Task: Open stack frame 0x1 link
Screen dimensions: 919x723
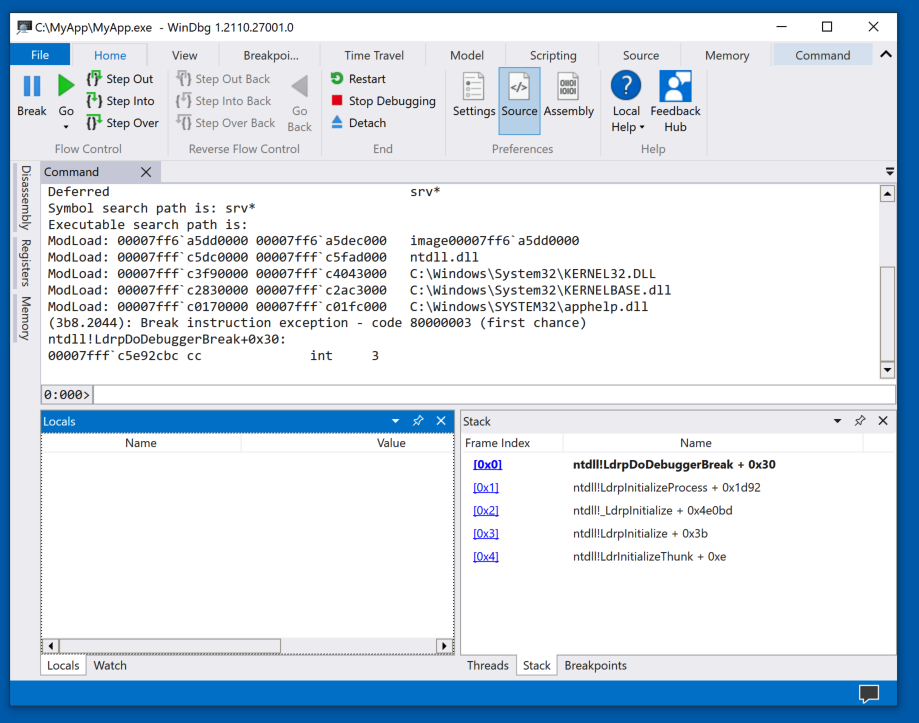Action: click(485, 488)
